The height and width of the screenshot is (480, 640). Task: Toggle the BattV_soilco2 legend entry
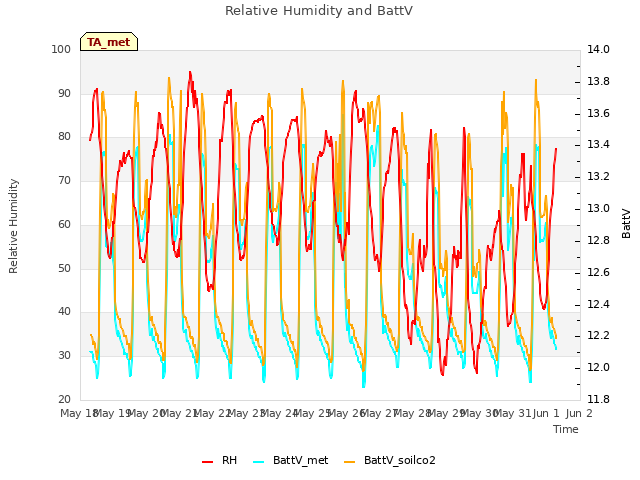click(x=390, y=460)
